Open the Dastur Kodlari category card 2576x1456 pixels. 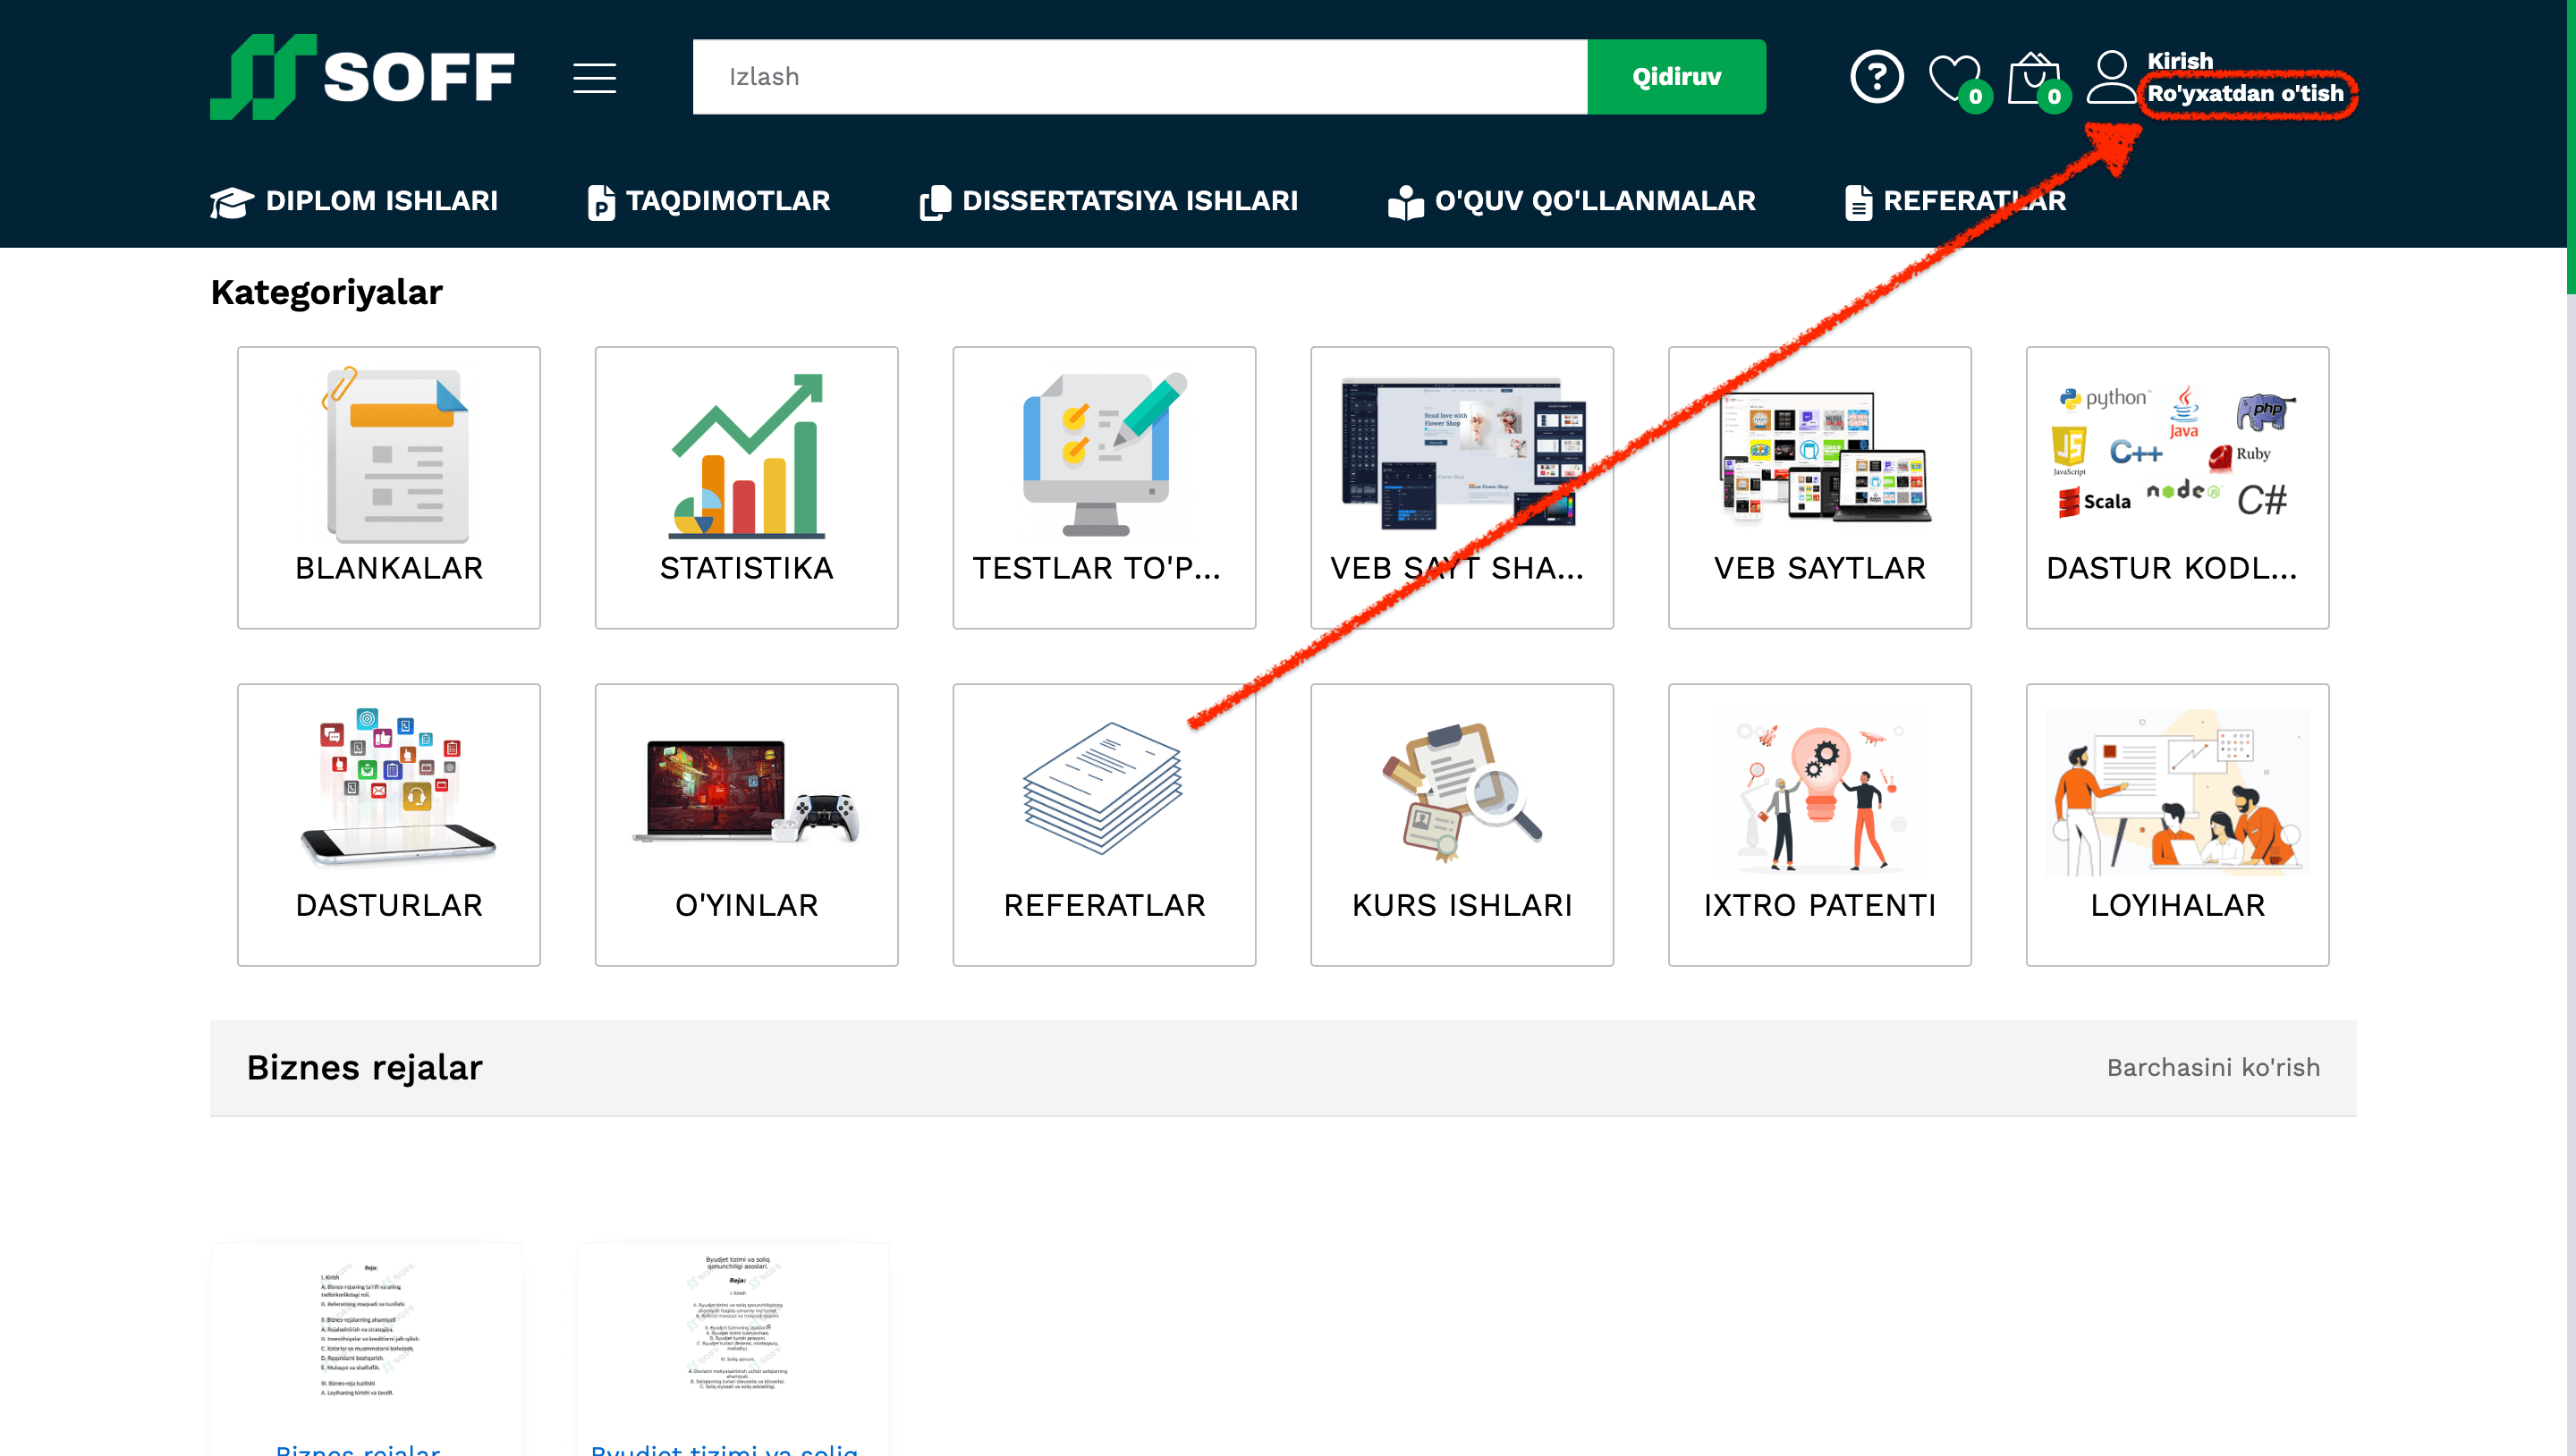[x=2176, y=487]
